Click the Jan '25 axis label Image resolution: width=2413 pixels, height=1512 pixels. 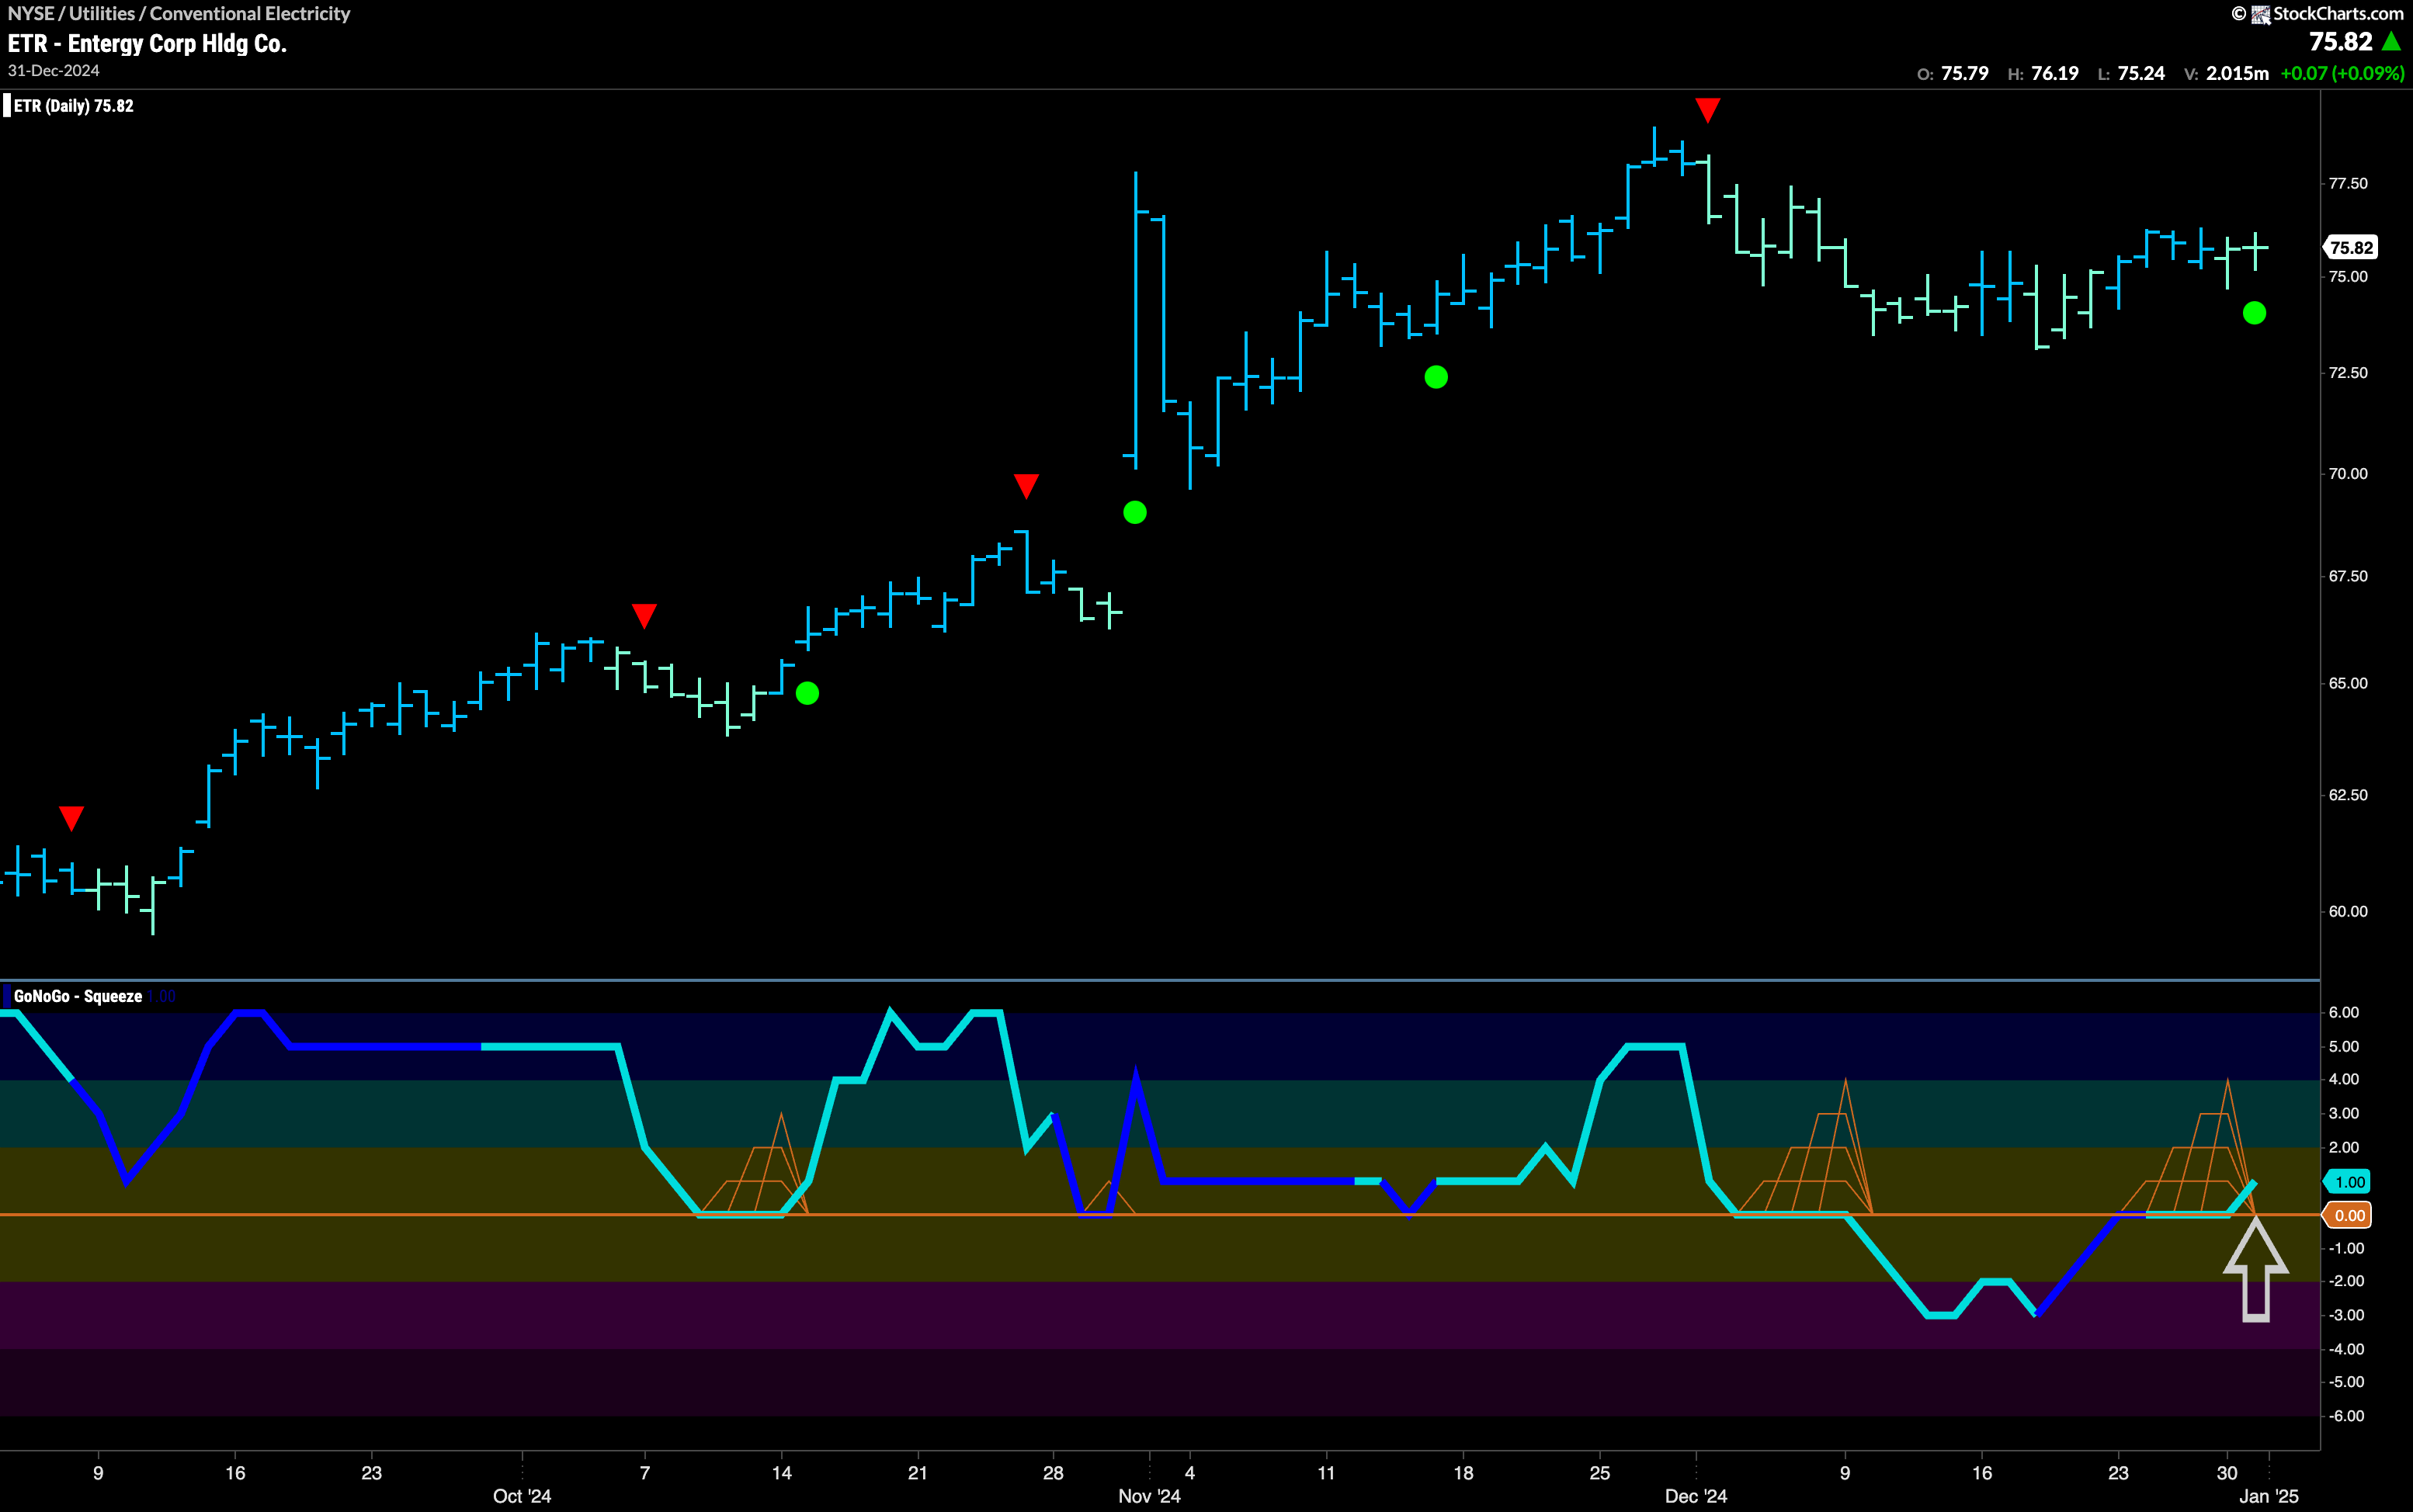click(2269, 1496)
